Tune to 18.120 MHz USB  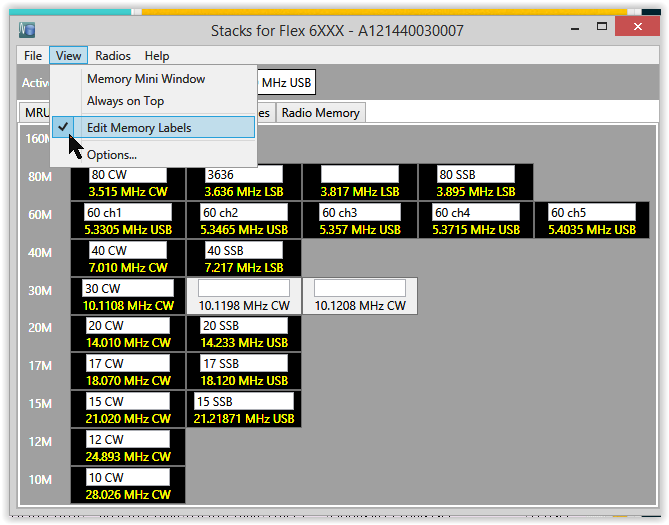(x=244, y=381)
